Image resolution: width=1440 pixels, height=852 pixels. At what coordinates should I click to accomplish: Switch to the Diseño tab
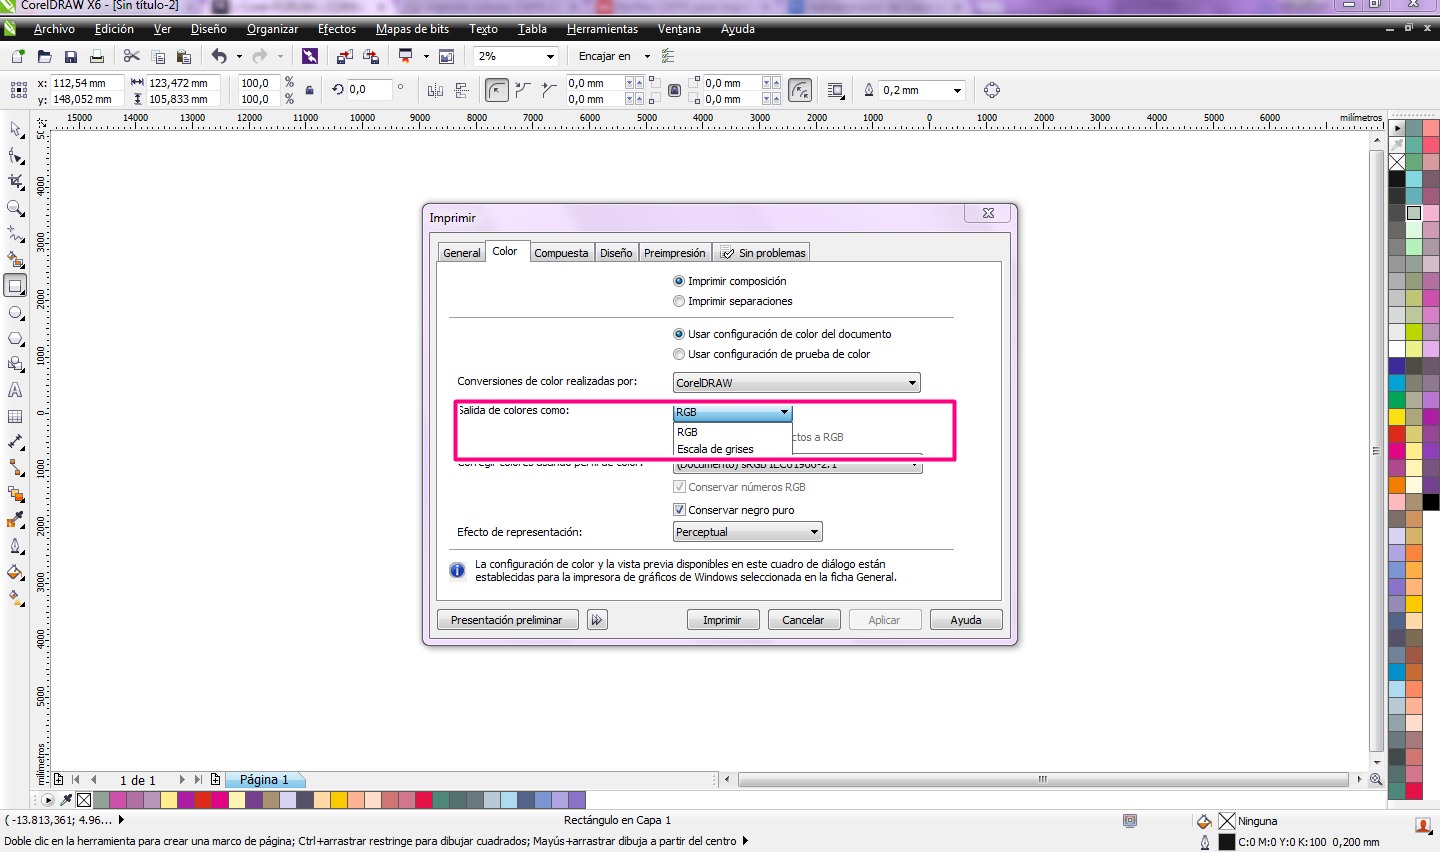pyautogui.click(x=616, y=253)
